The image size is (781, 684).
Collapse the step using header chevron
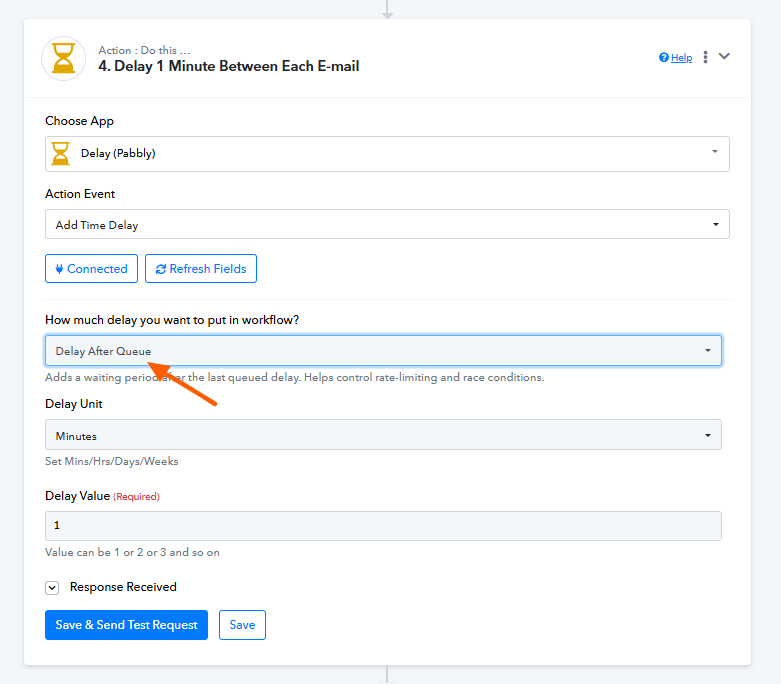click(x=725, y=57)
